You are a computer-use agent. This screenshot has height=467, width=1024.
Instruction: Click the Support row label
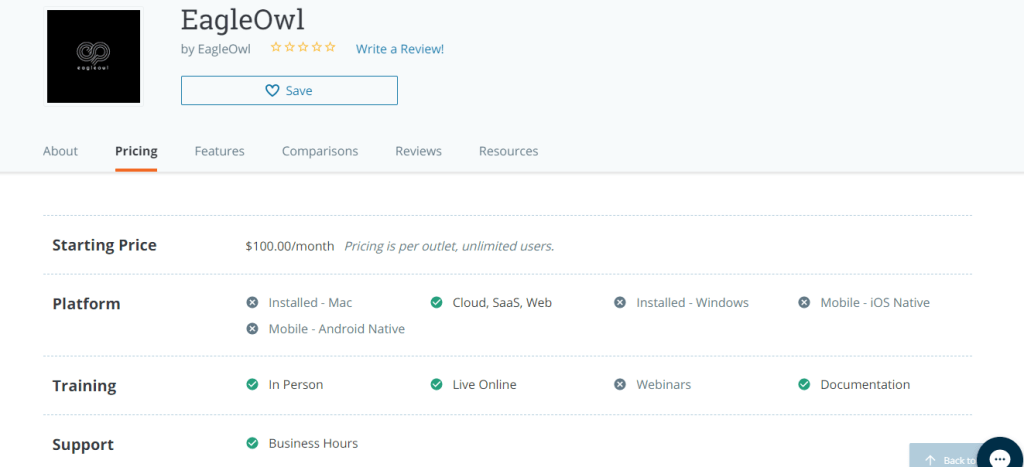[83, 445]
